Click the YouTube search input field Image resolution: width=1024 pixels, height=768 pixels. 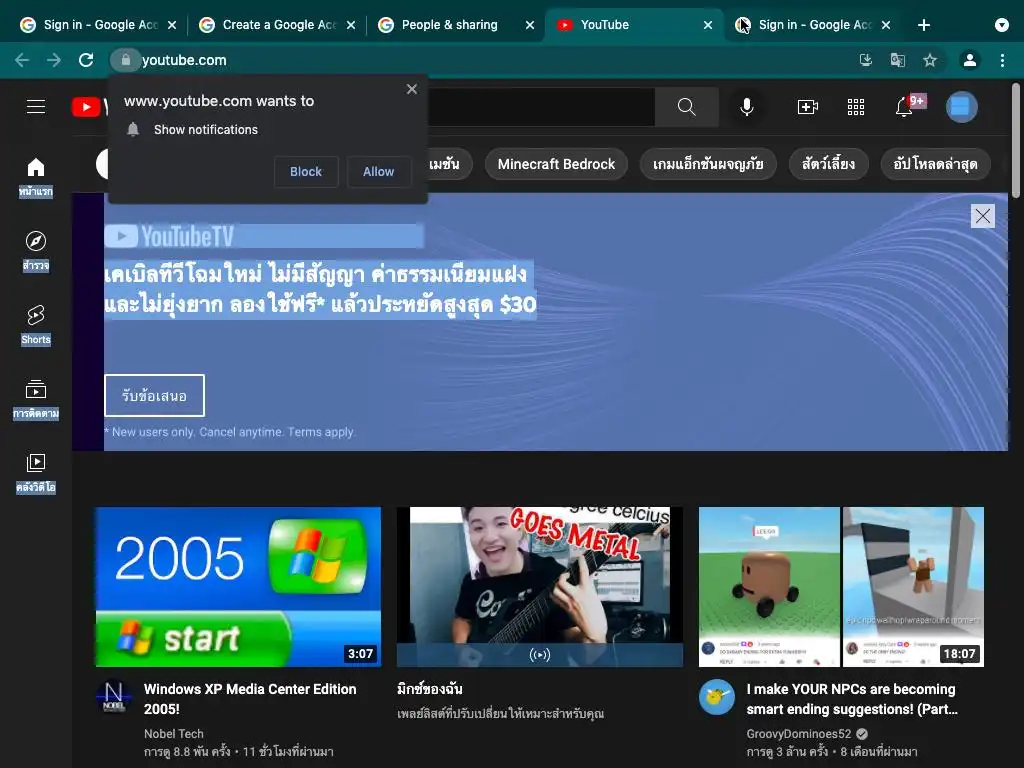click(541, 107)
